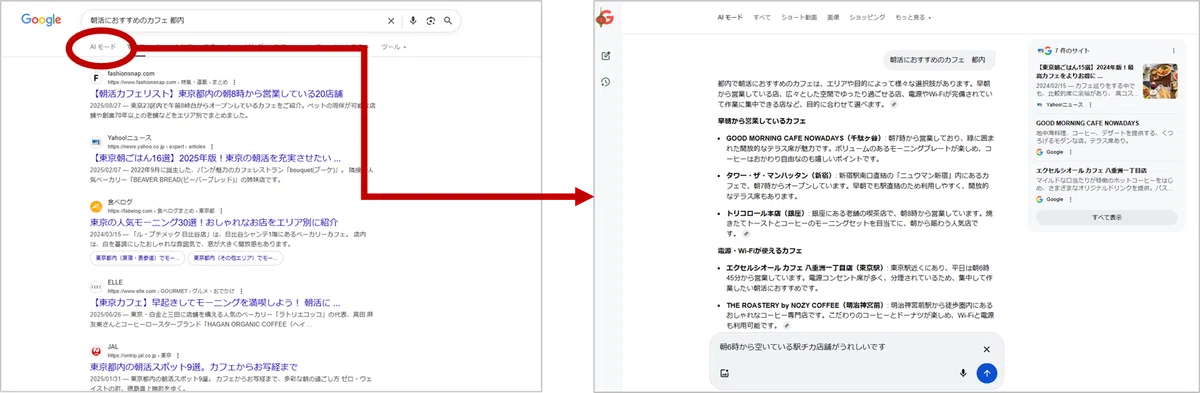The width and height of the screenshot is (1200, 393).
Task: Start a new chat with edit icon
Action: (605, 55)
